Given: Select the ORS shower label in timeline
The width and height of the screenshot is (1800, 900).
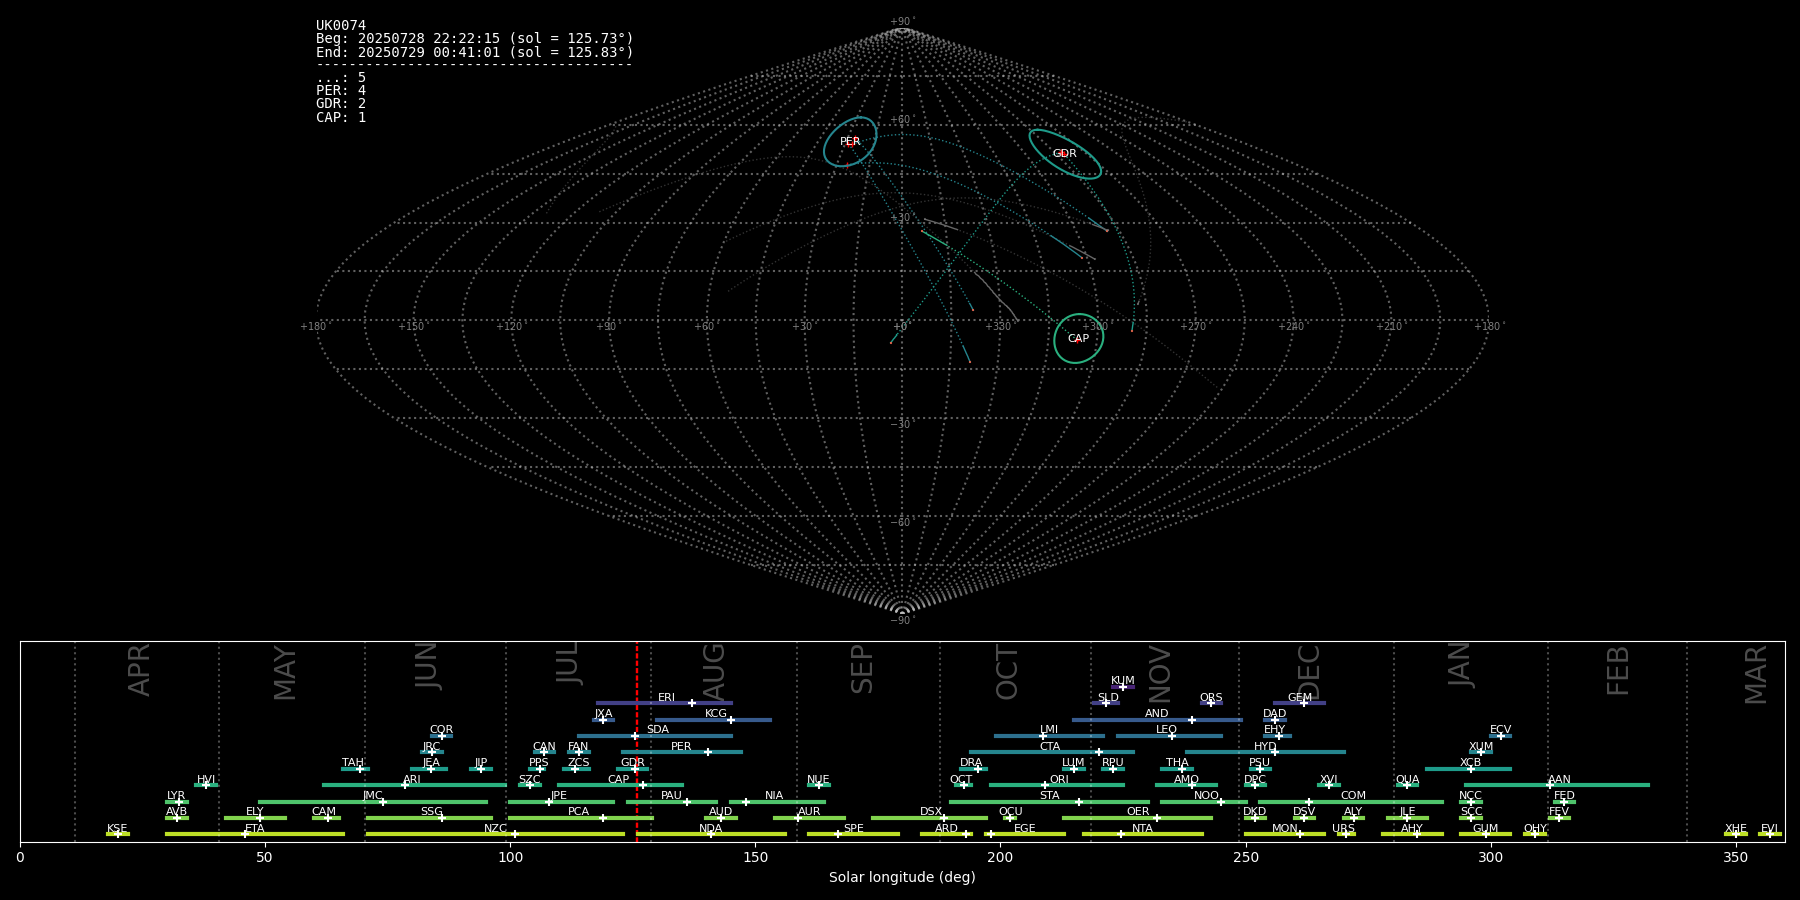Looking at the screenshot, I should point(1211,698).
